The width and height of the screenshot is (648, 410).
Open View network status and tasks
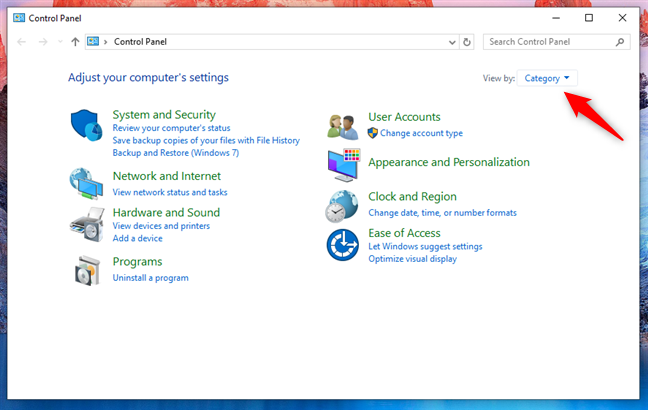(170, 192)
